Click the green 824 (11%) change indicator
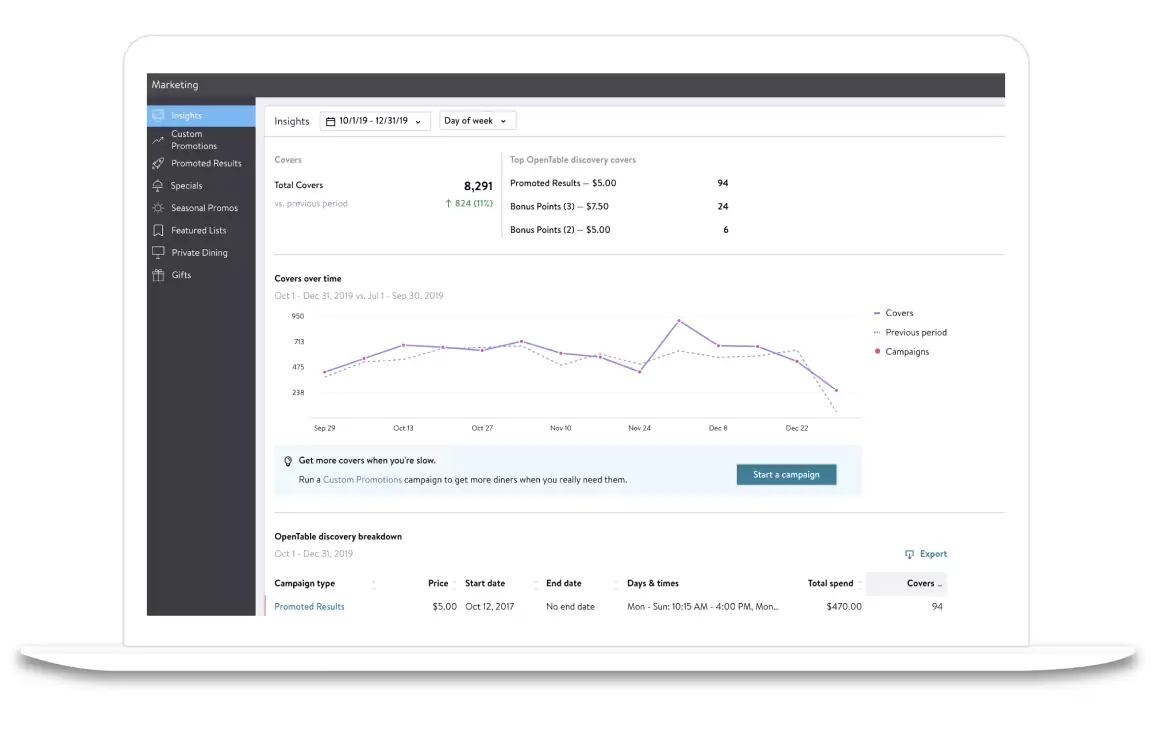This screenshot has width=1154, height=732. click(x=469, y=204)
